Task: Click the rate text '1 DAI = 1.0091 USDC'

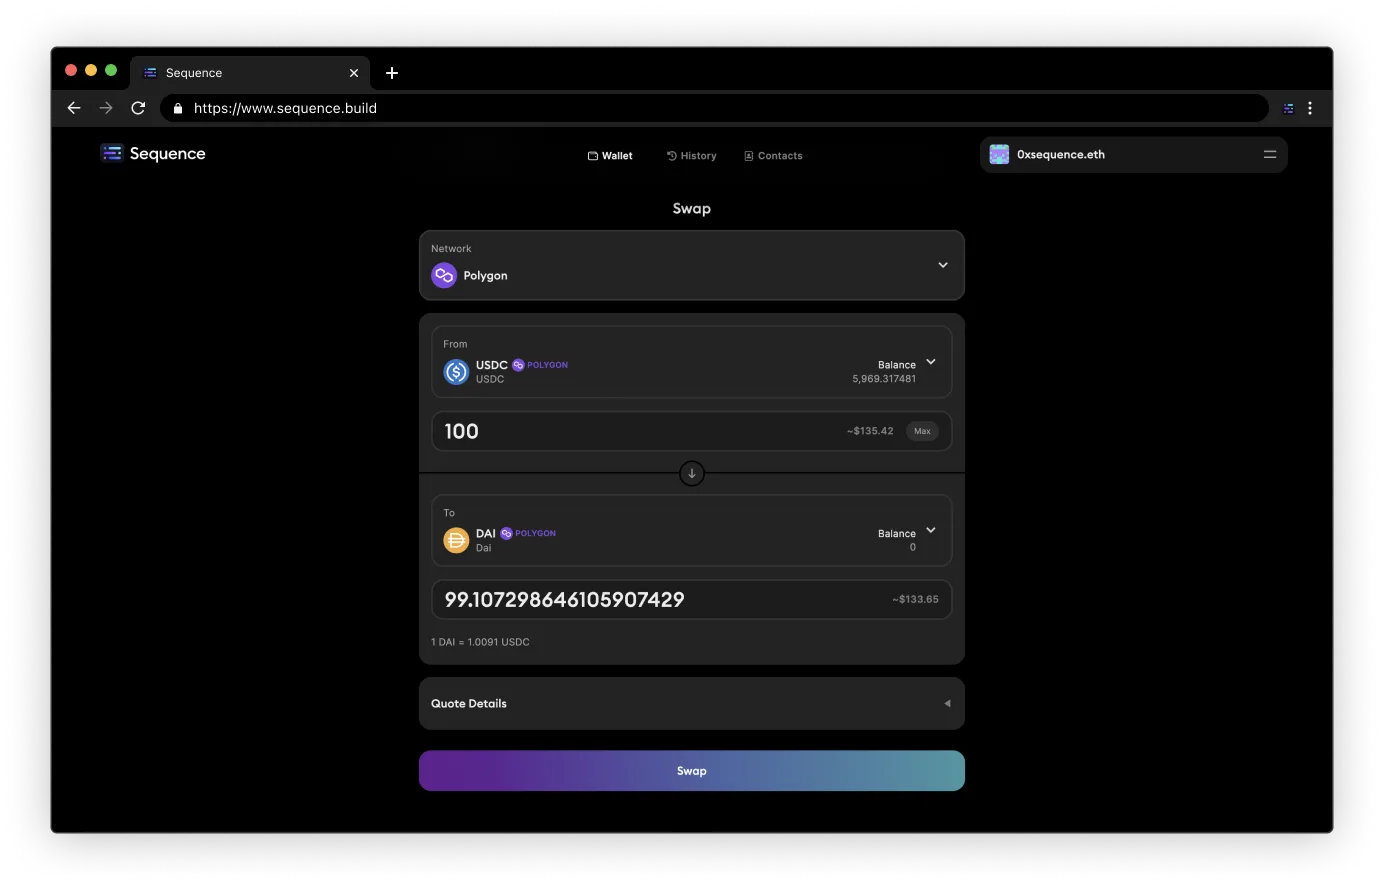Action: click(x=480, y=642)
